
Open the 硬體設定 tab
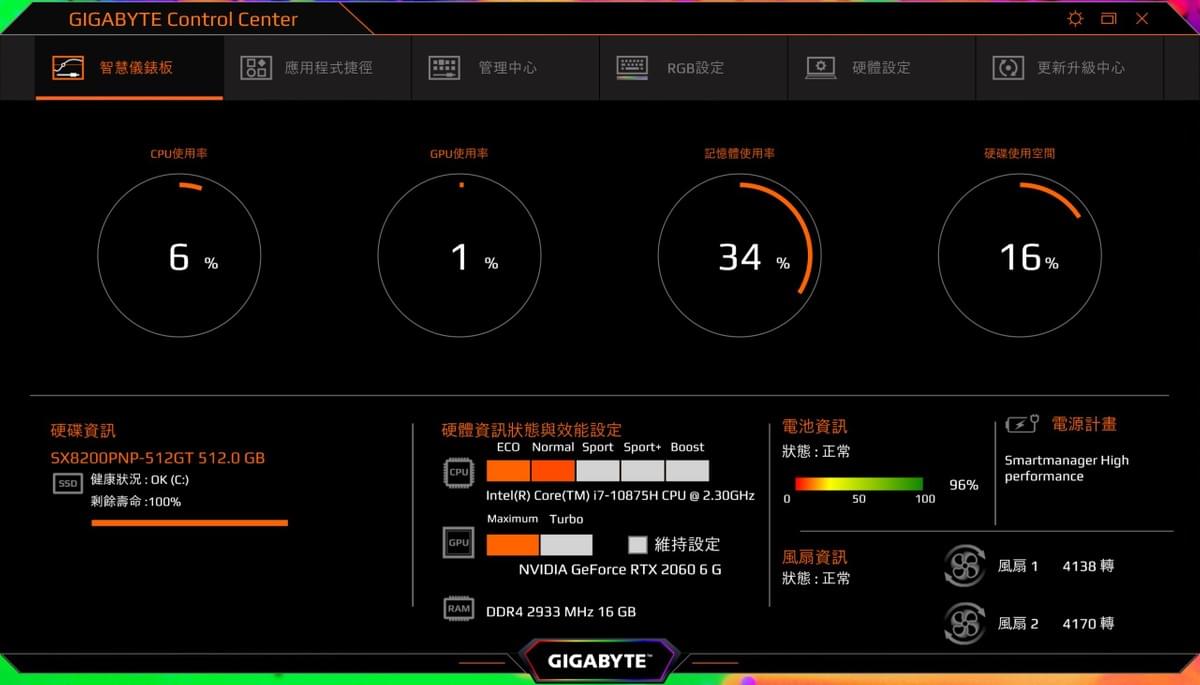[881, 68]
